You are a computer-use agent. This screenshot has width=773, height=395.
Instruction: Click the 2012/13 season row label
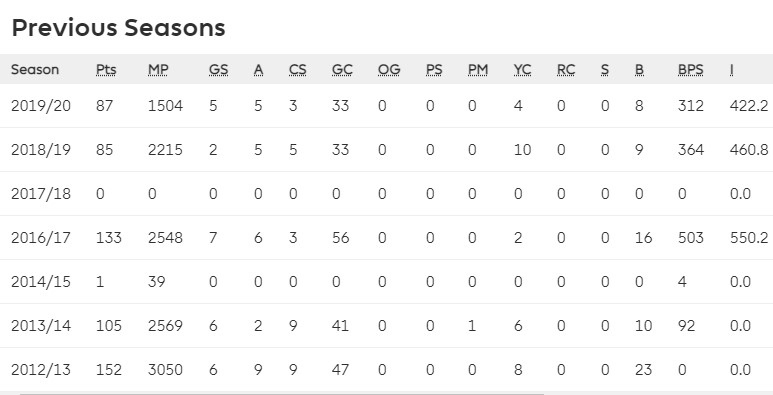[x=41, y=369]
